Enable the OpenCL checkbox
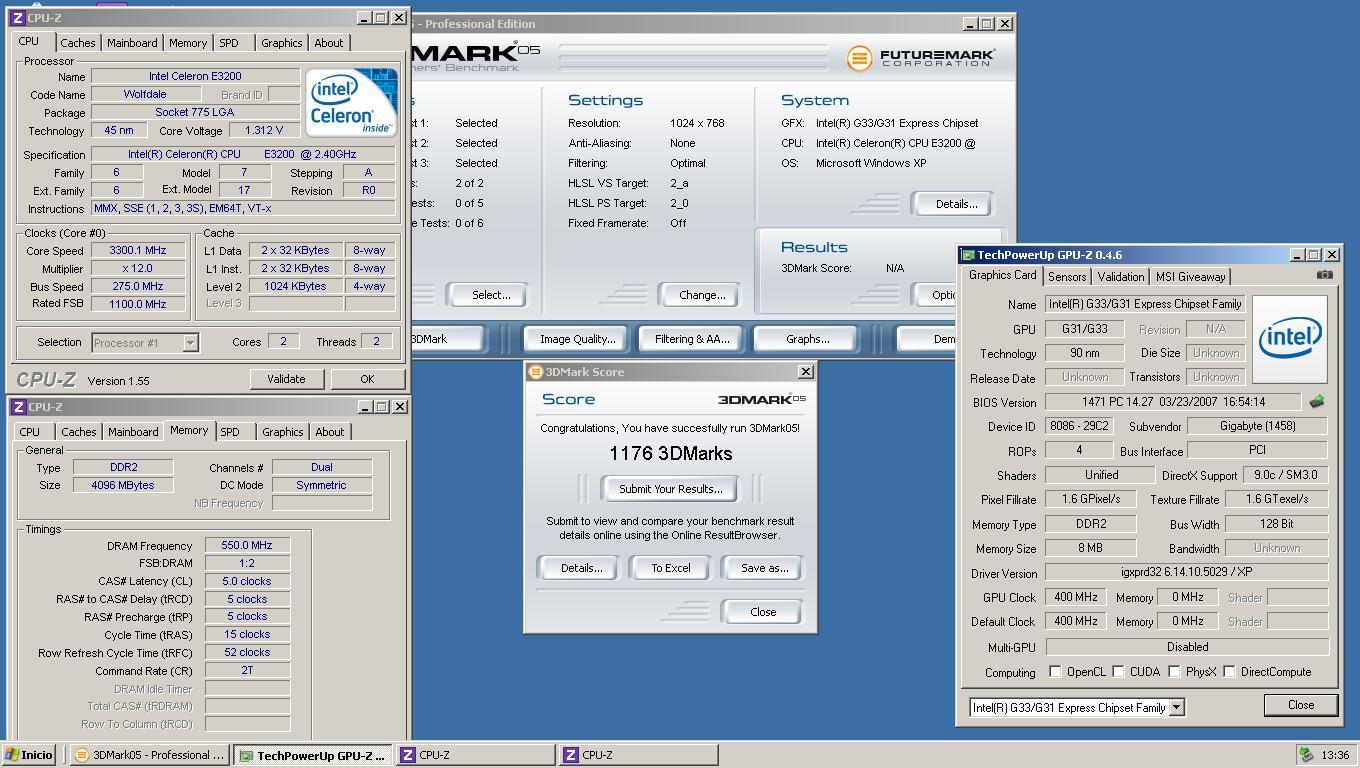This screenshot has height=768, width=1360. coord(1055,672)
